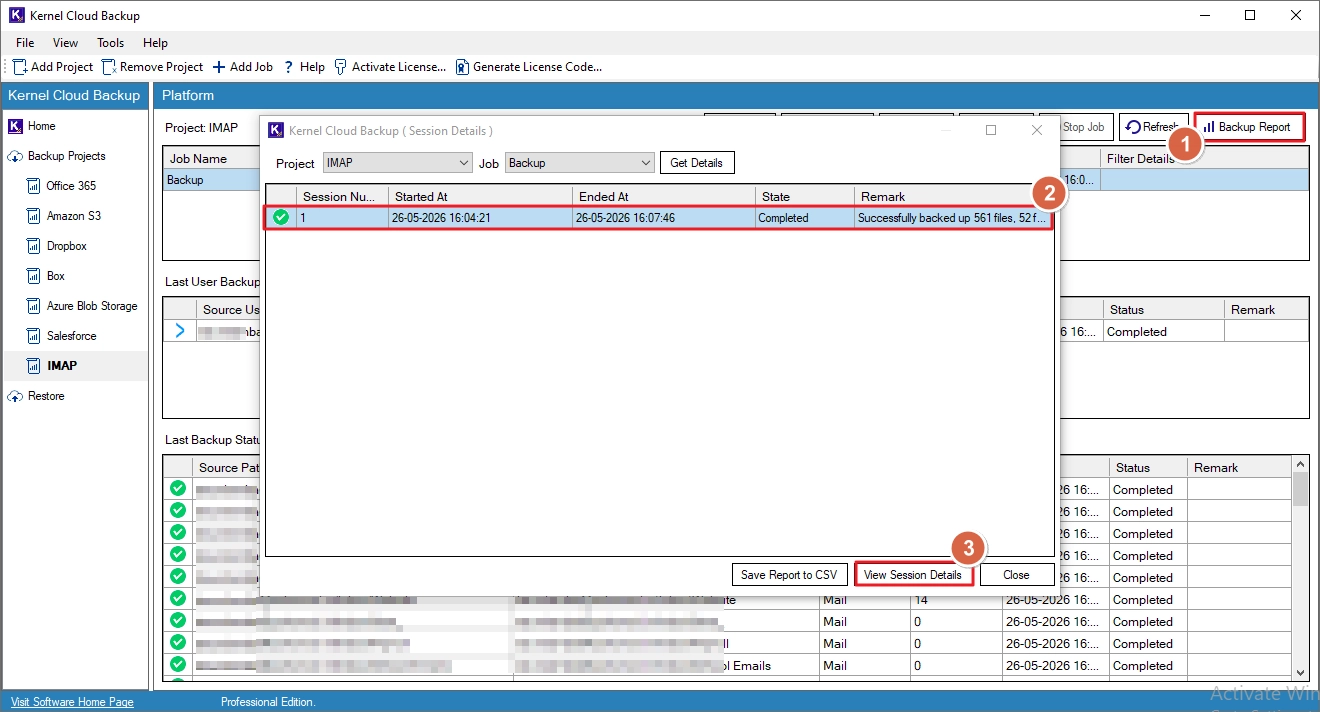Click scrollbar down arrow in Last Backup Status
This screenshot has height=712, width=1320.
[1300, 673]
